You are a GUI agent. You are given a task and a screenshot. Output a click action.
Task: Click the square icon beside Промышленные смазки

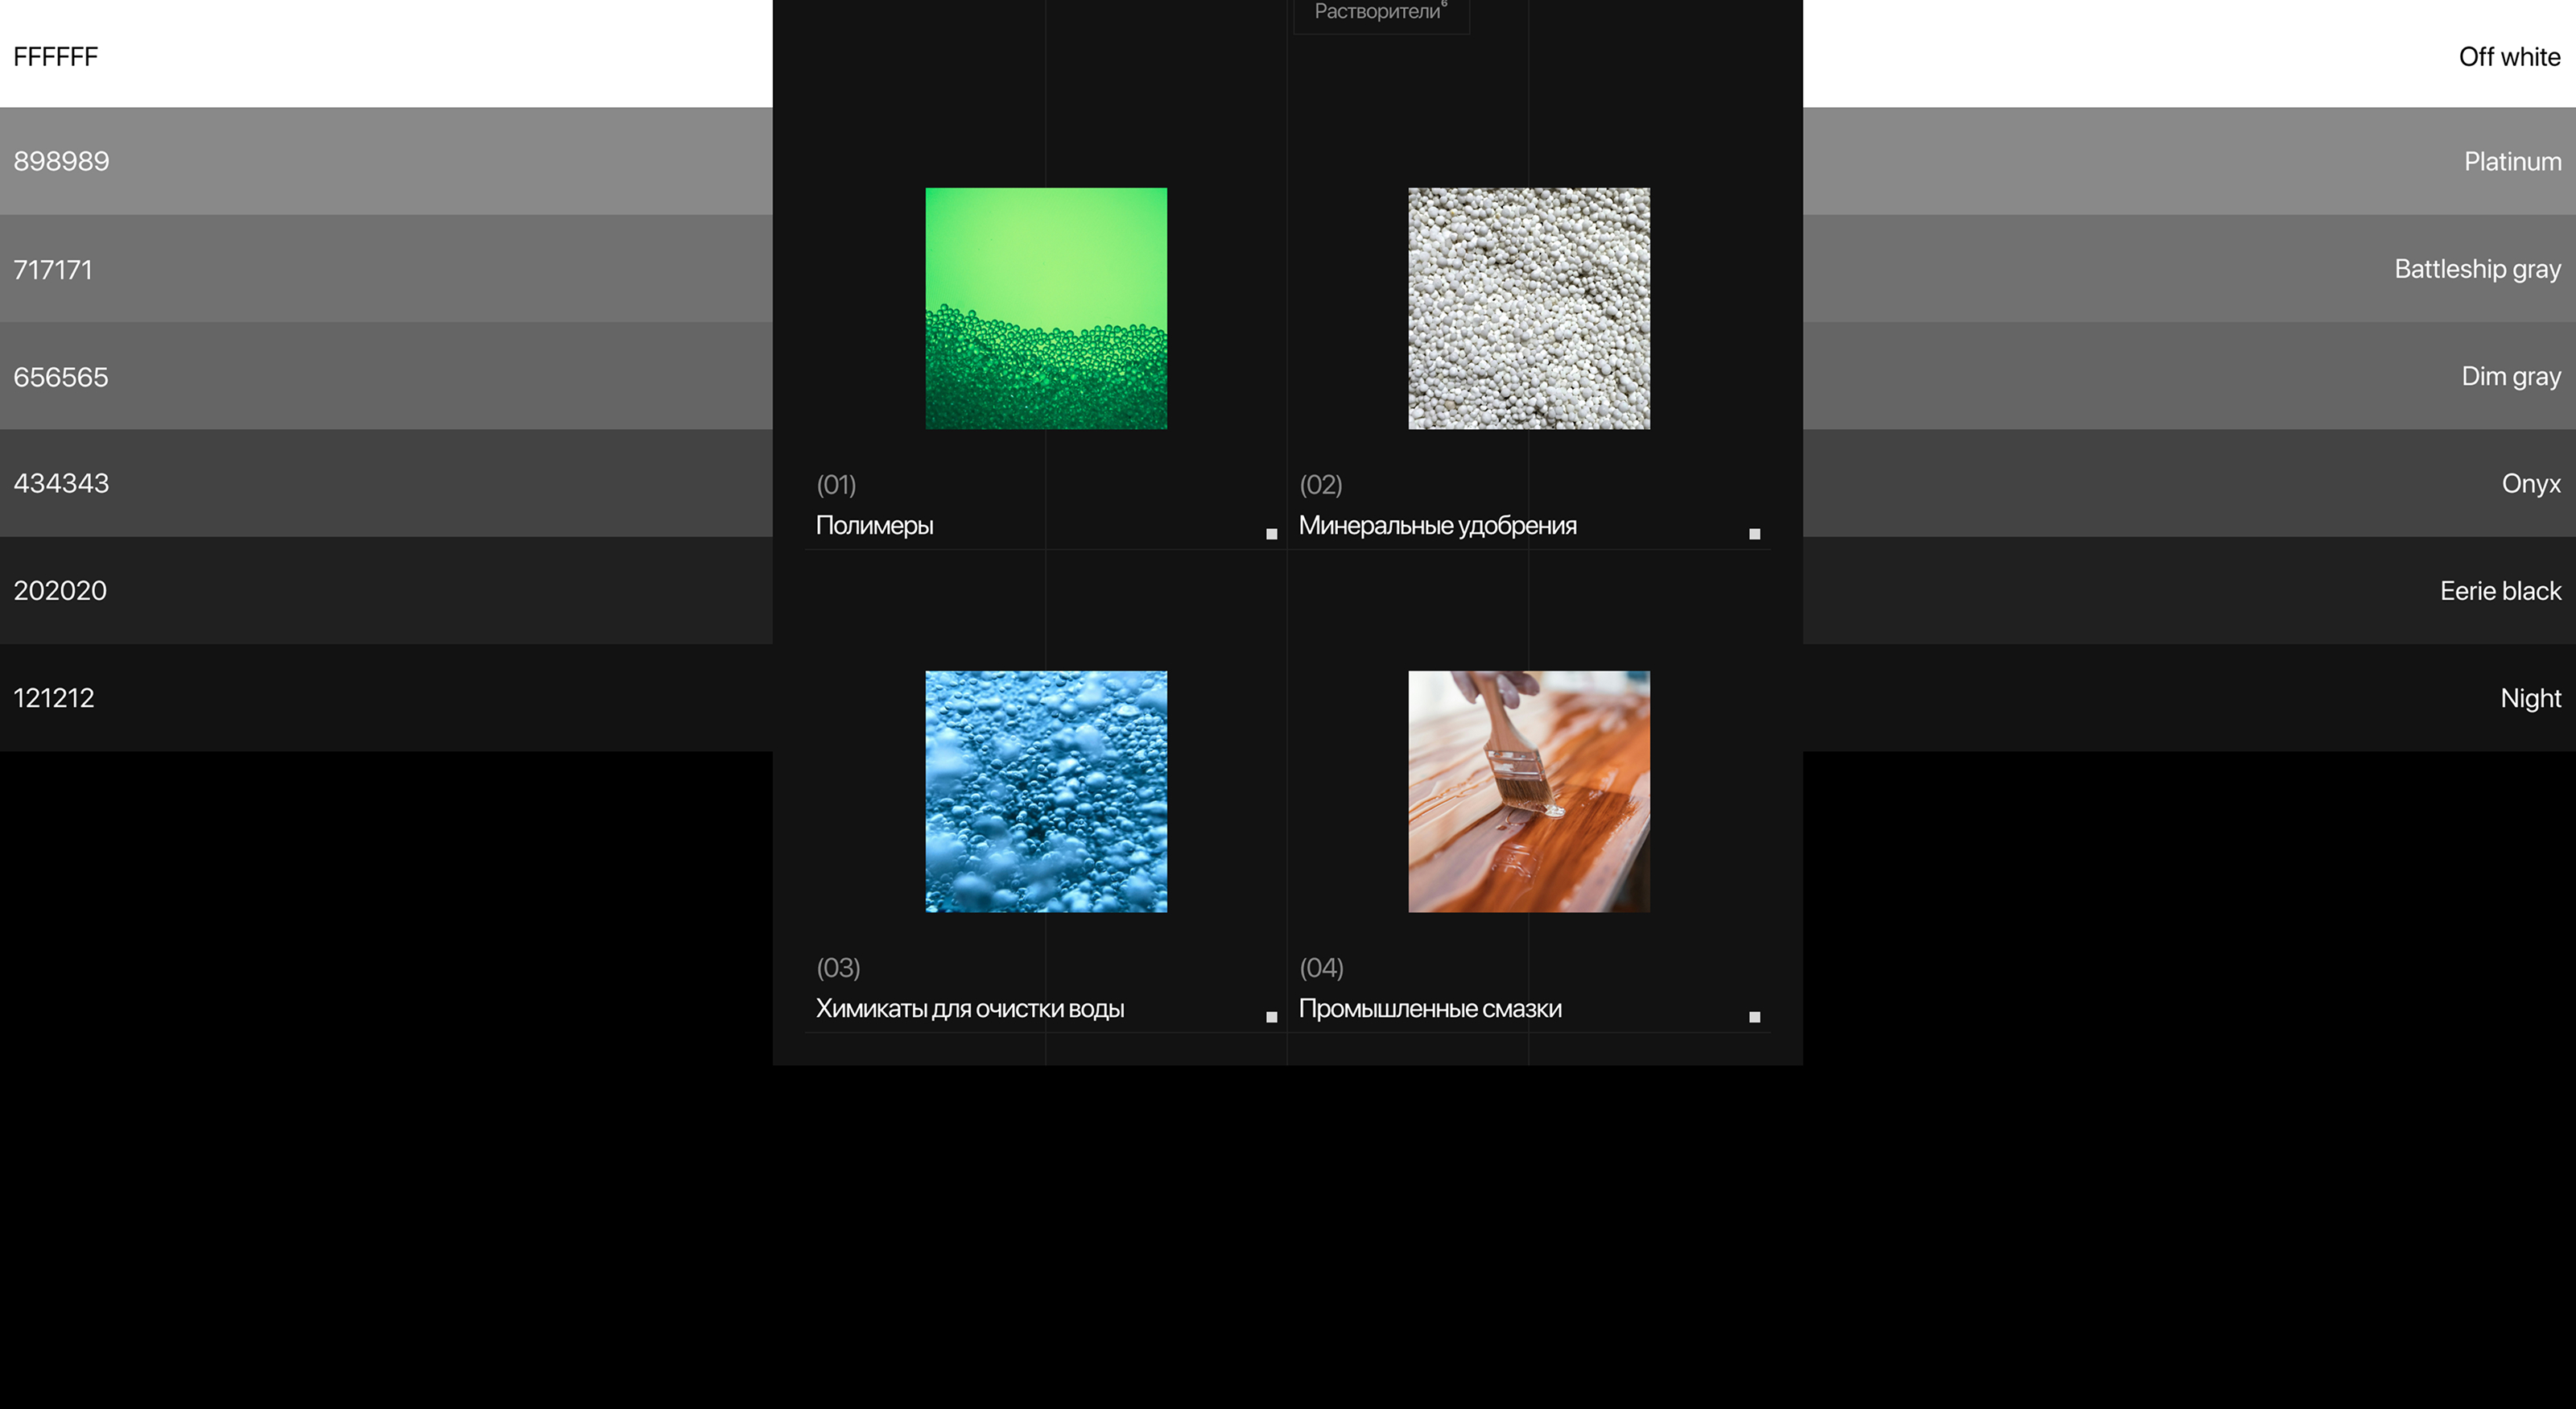(1754, 1017)
